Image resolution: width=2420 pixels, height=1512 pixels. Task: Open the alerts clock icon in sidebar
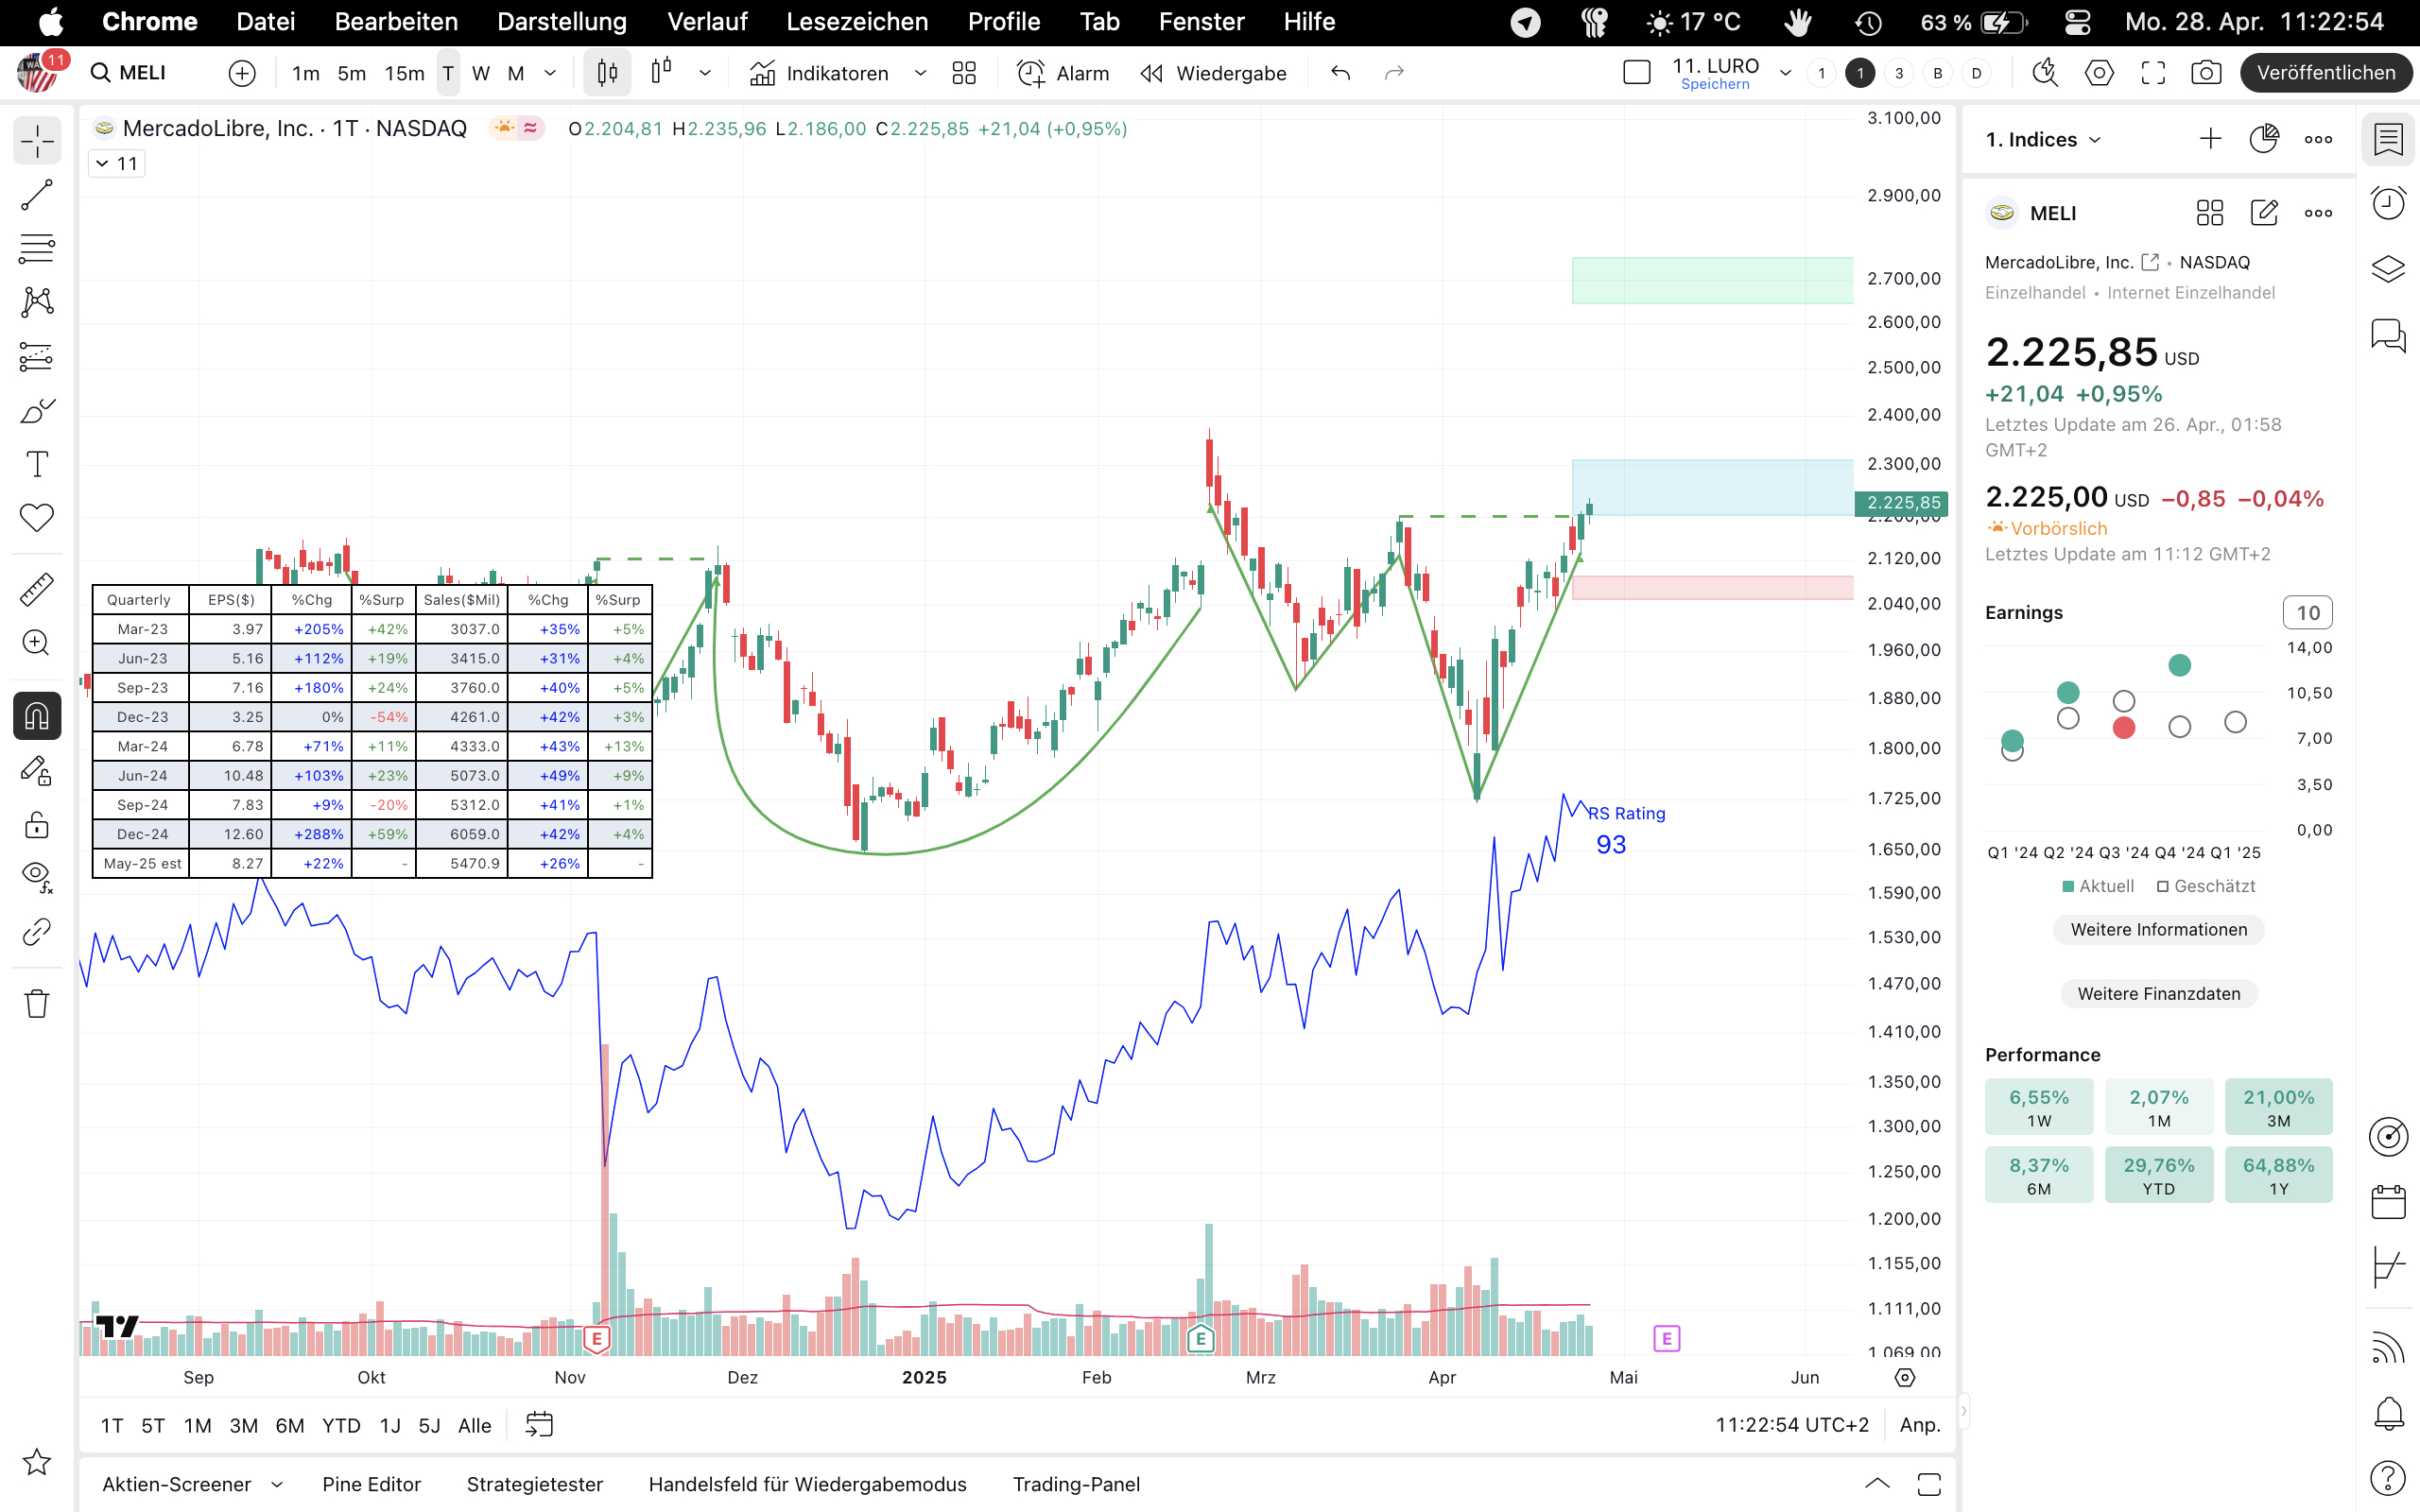pyautogui.click(x=2388, y=204)
